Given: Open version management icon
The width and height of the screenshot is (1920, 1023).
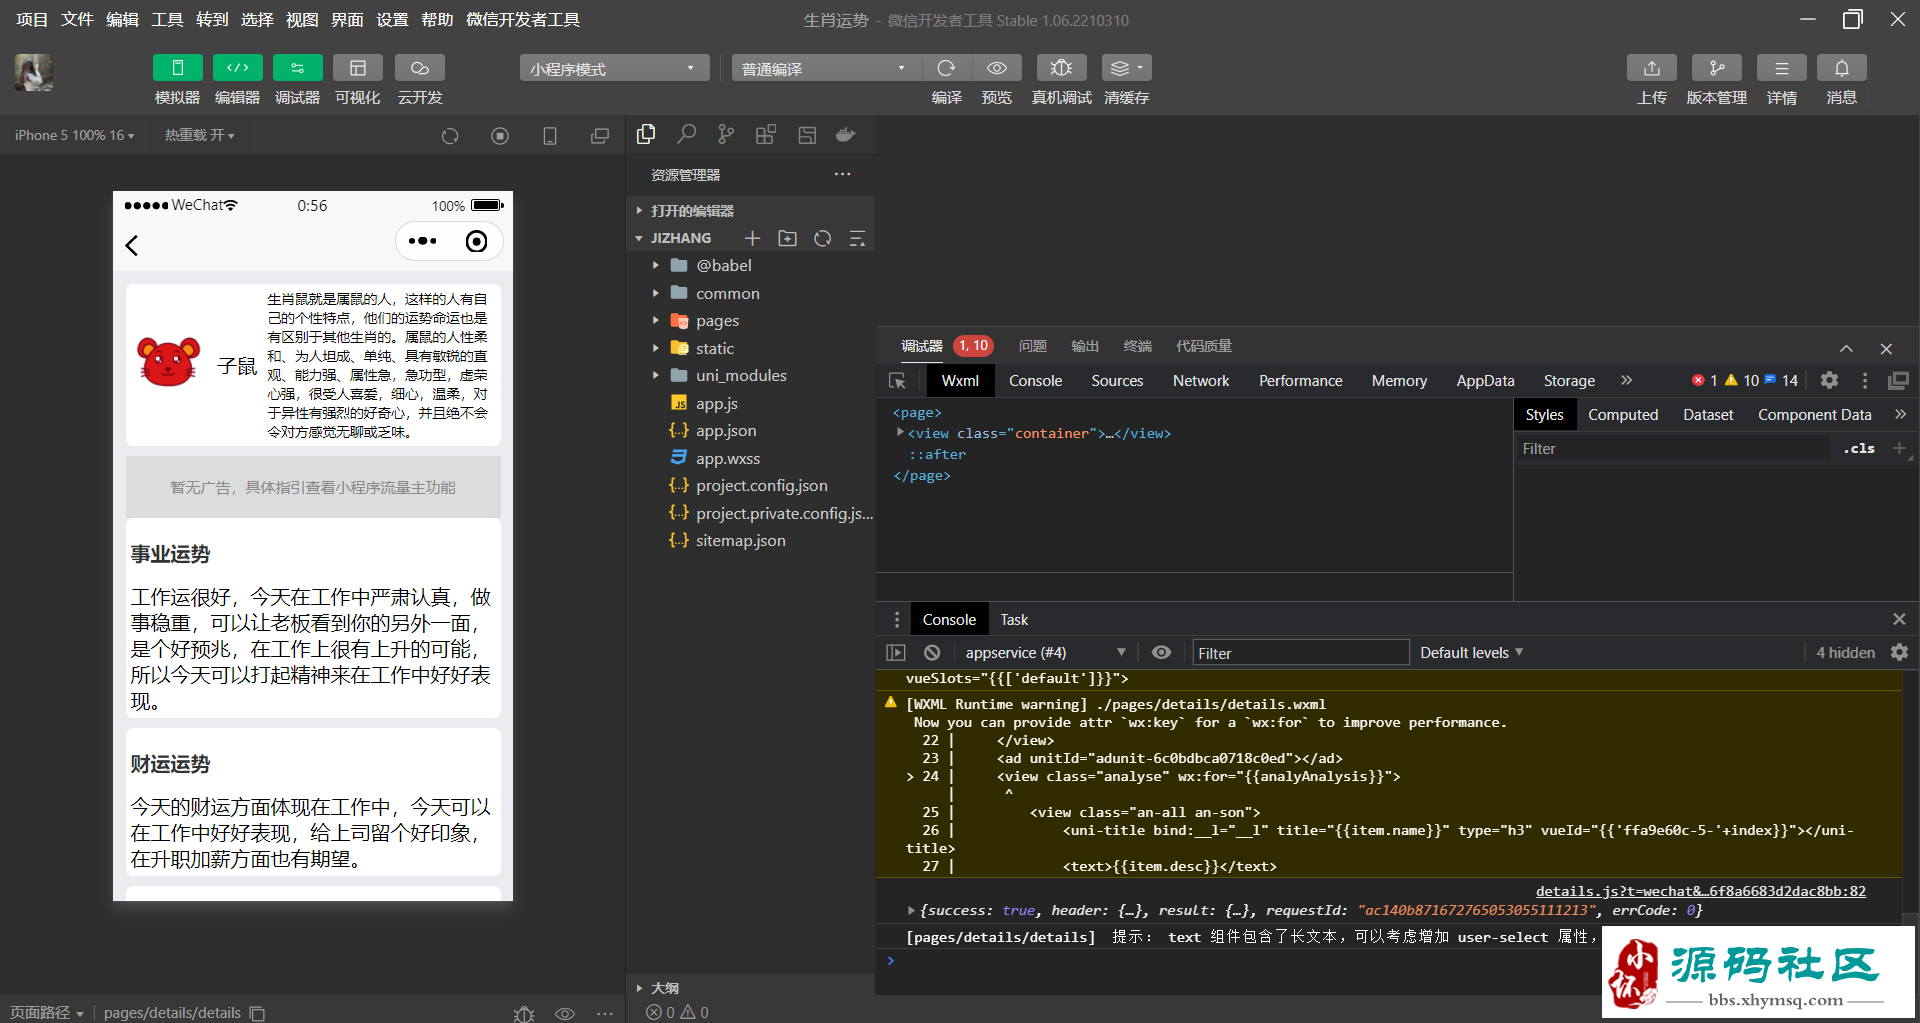Looking at the screenshot, I should tap(1717, 68).
